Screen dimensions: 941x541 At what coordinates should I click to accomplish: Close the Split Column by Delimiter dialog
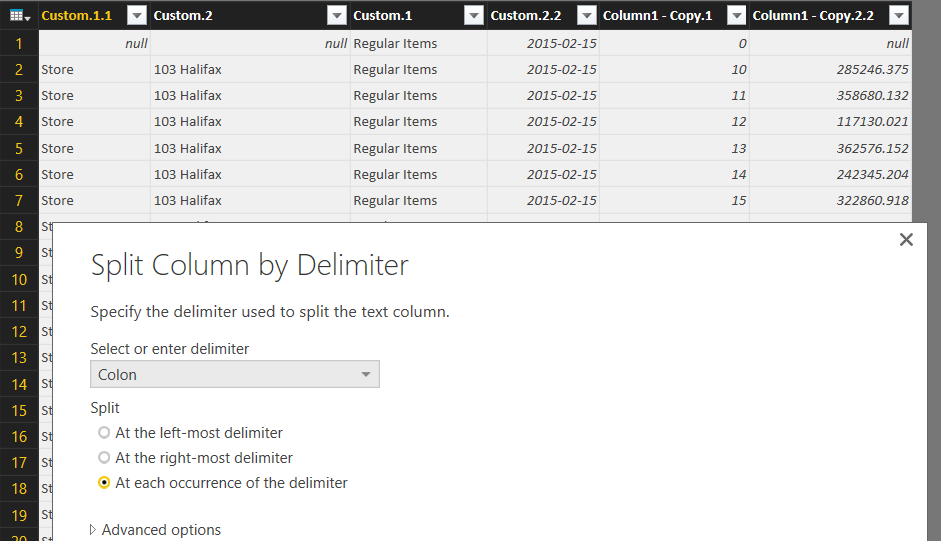(906, 240)
